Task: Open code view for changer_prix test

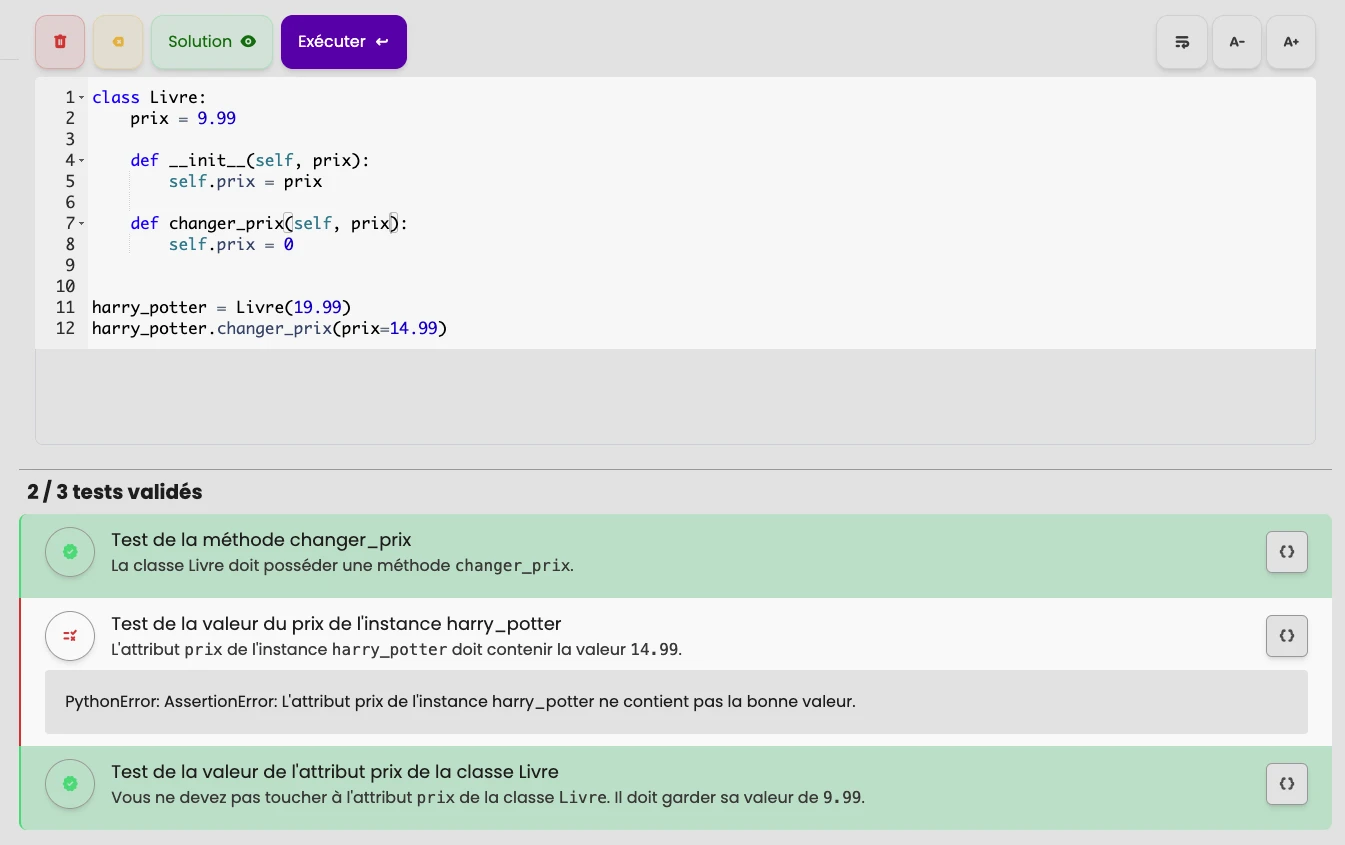Action: pos(1287,551)
